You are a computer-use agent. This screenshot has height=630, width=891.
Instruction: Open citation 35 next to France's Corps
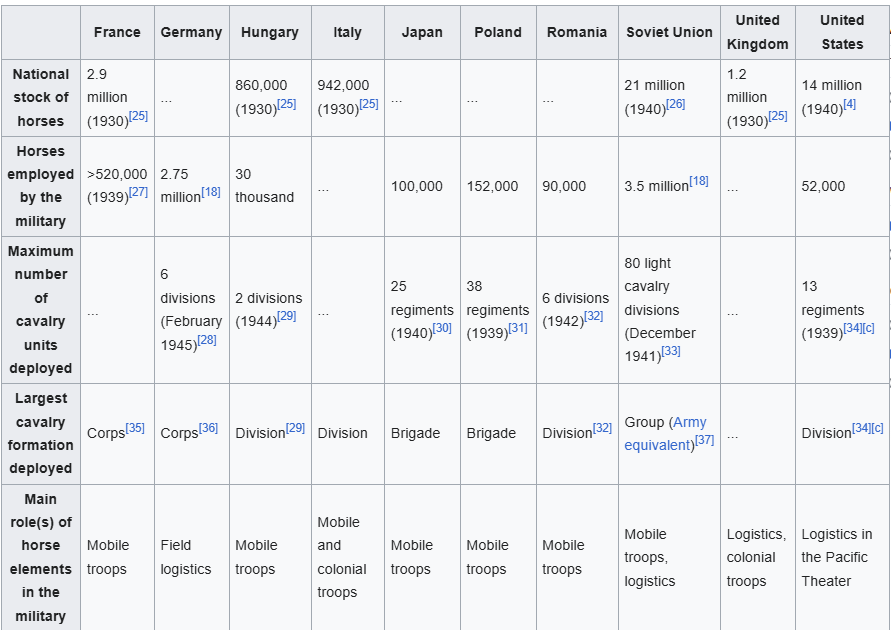(x=135, y=428)
